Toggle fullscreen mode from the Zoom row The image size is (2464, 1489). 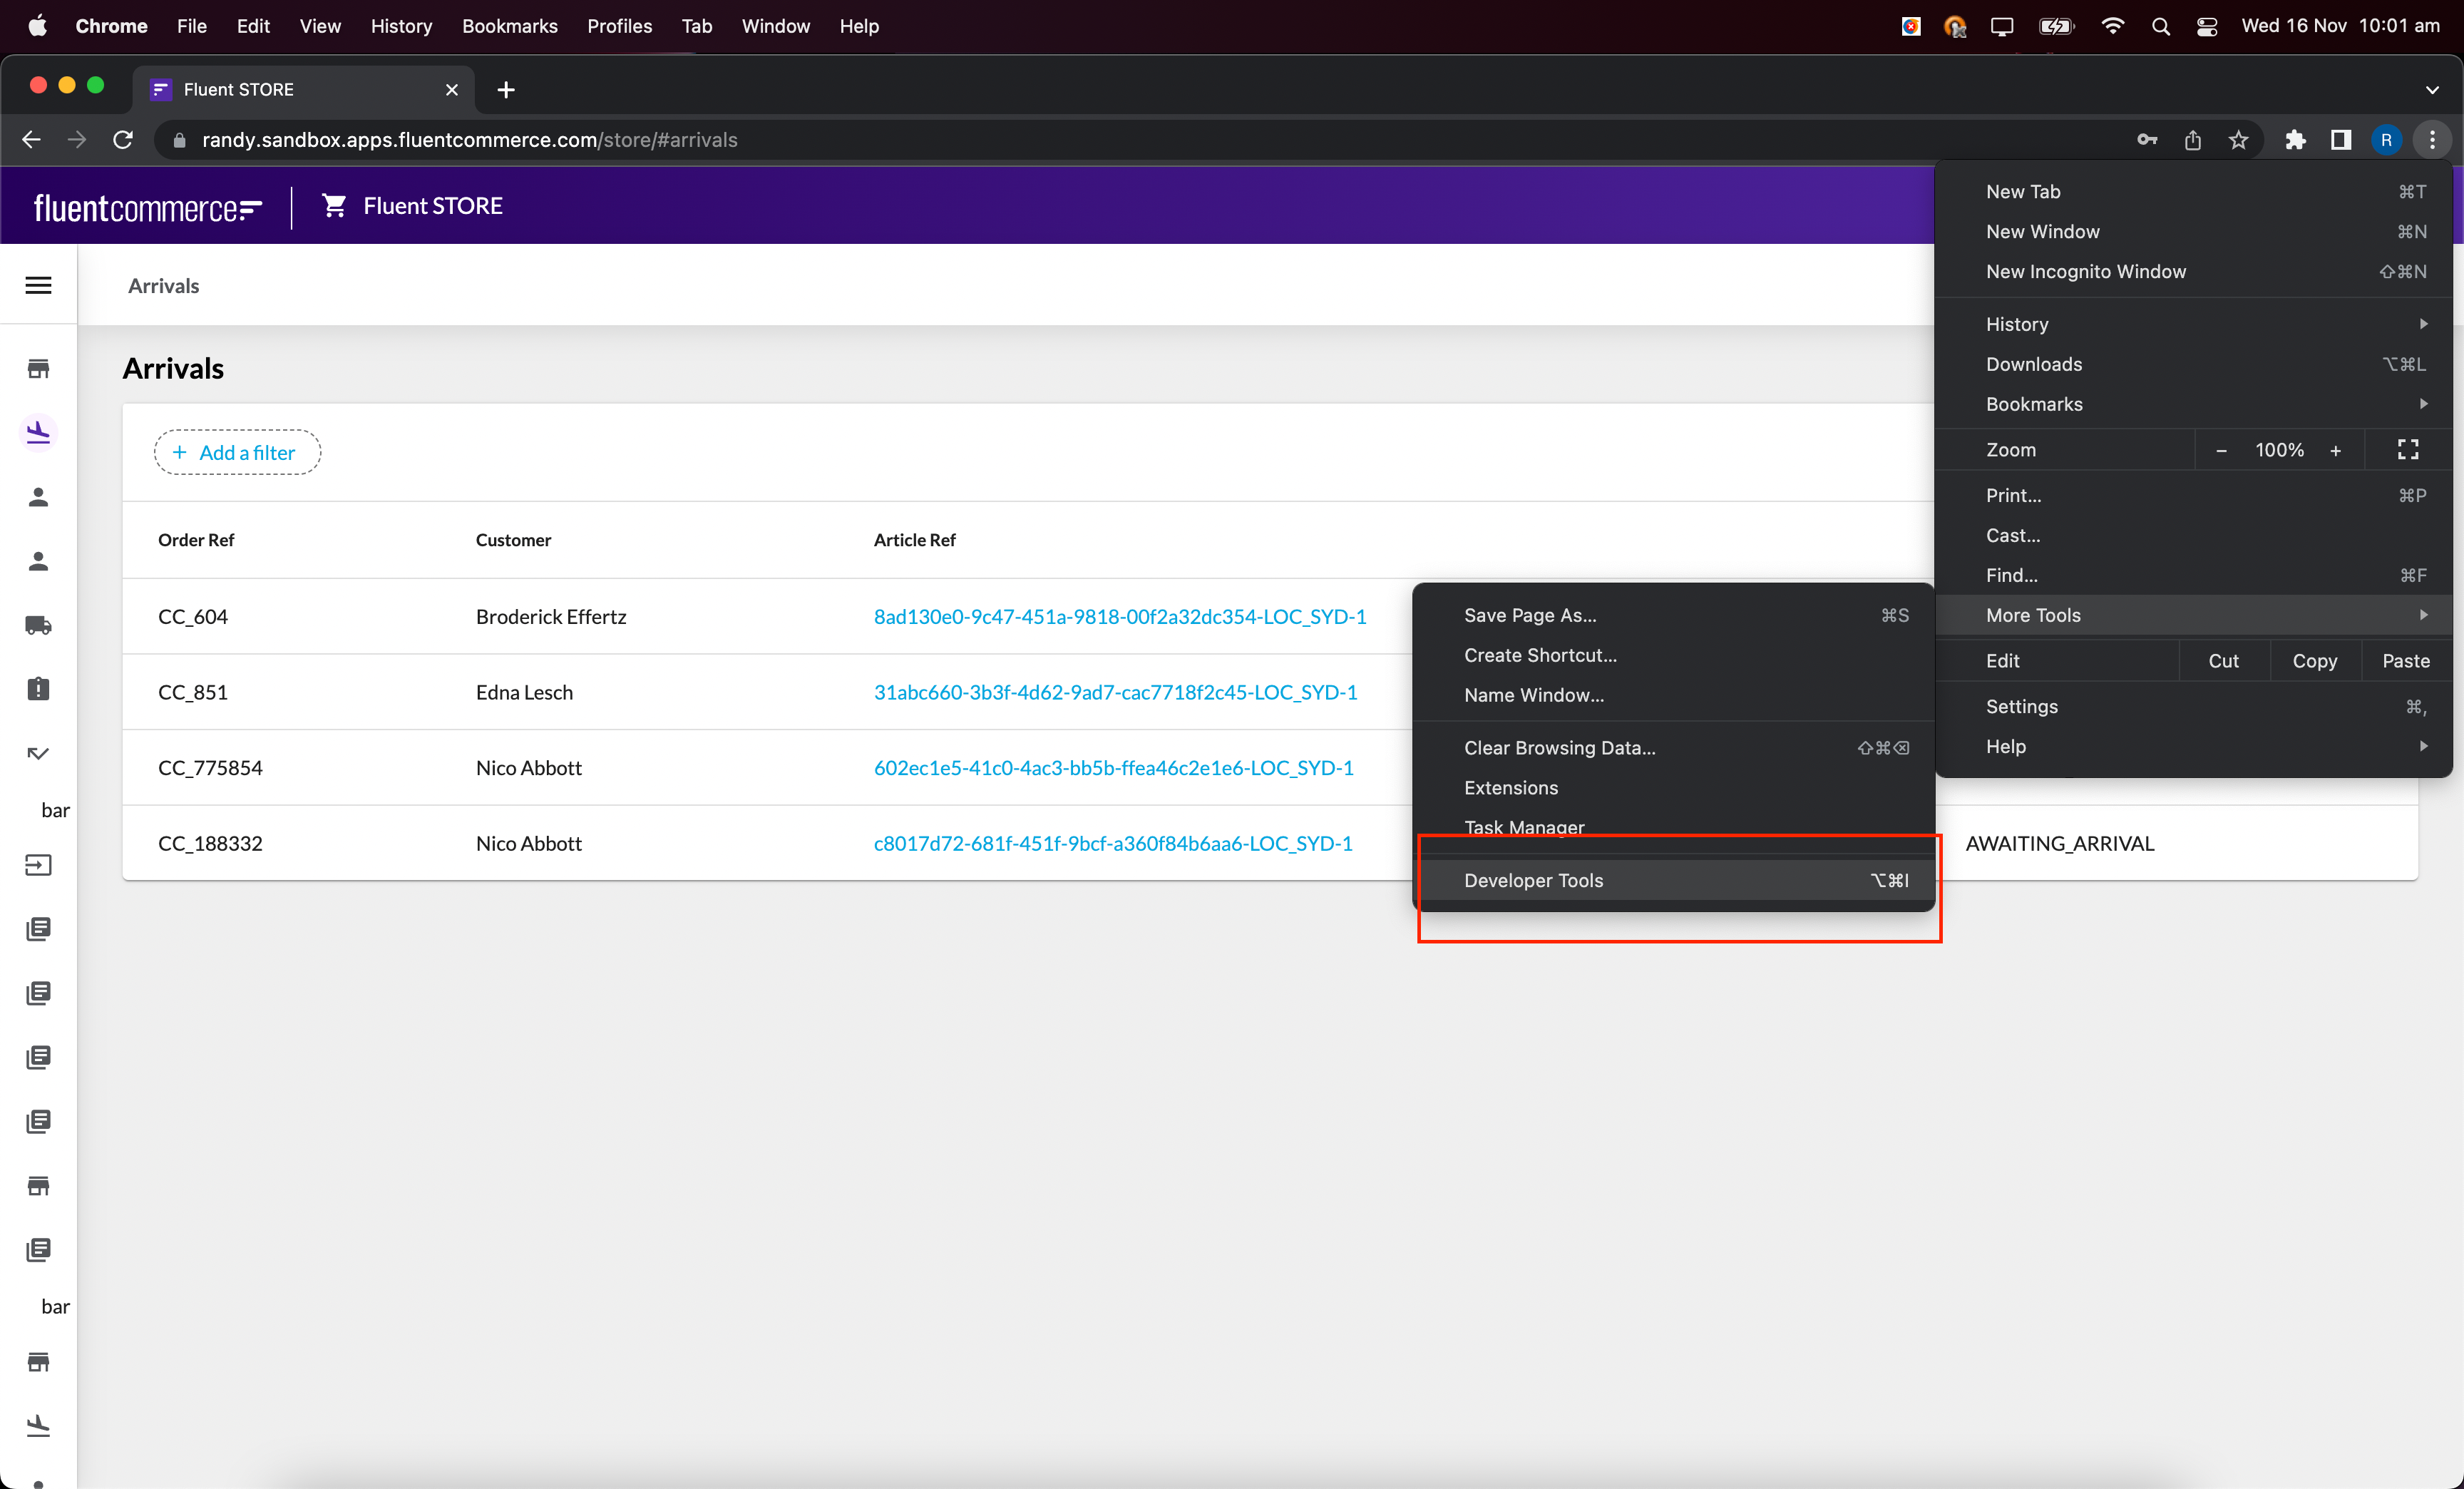2406,450
